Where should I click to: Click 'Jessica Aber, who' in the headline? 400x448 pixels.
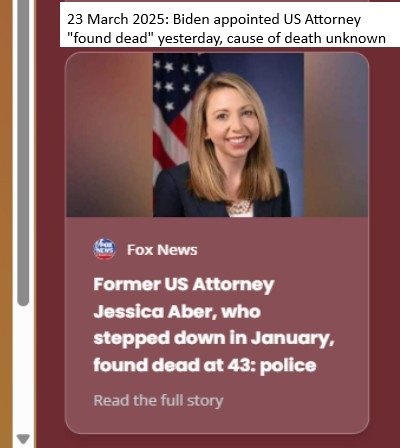tap(177, 312)
